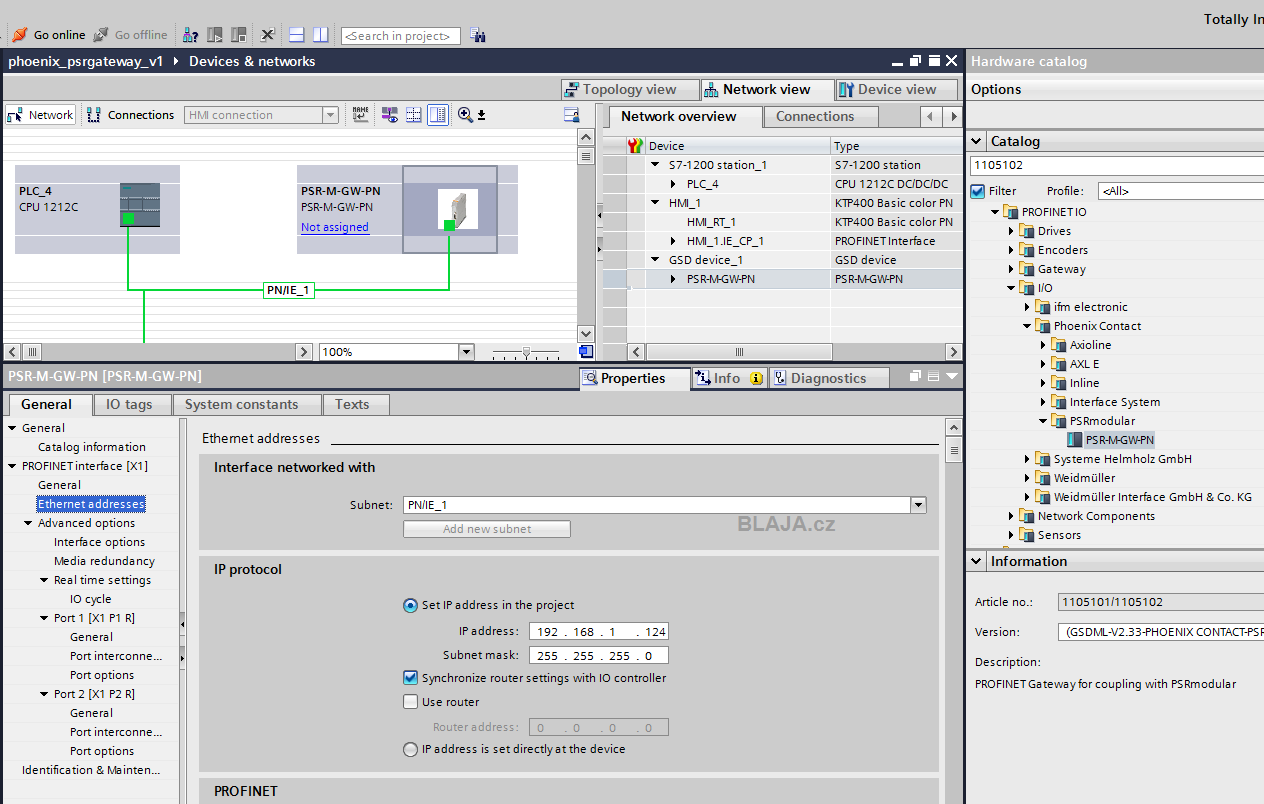Click the Search in project field

pos(401,36)
